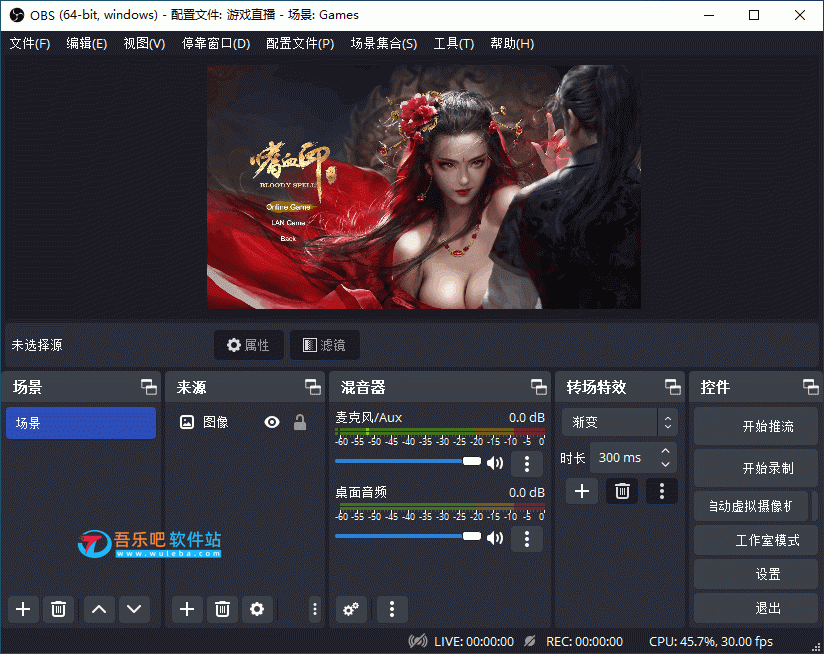824x654 pixels.
Task: Open the 配置文件(P) menu
Action: click(300, 44)
